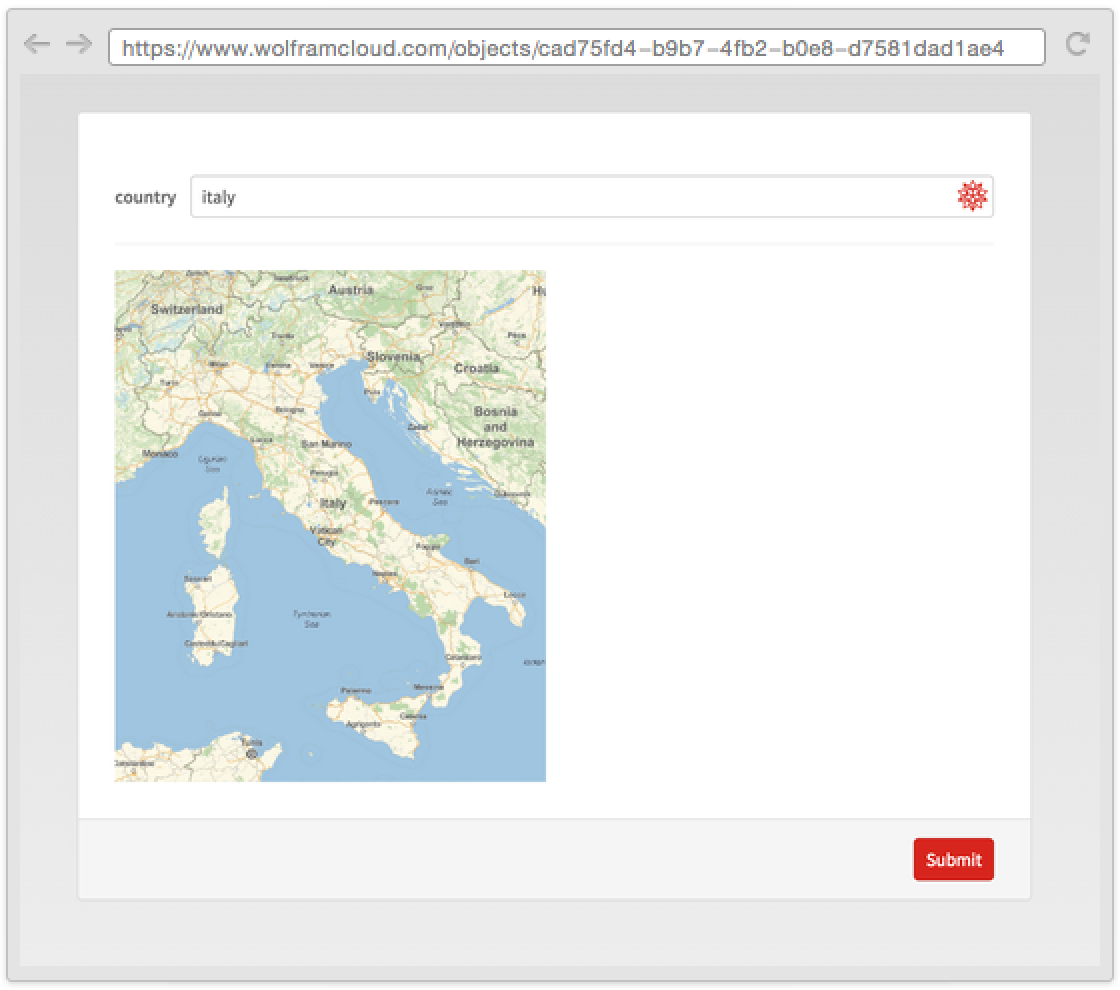
Task: Click the Slovenia label on the map
Action: 393,356
